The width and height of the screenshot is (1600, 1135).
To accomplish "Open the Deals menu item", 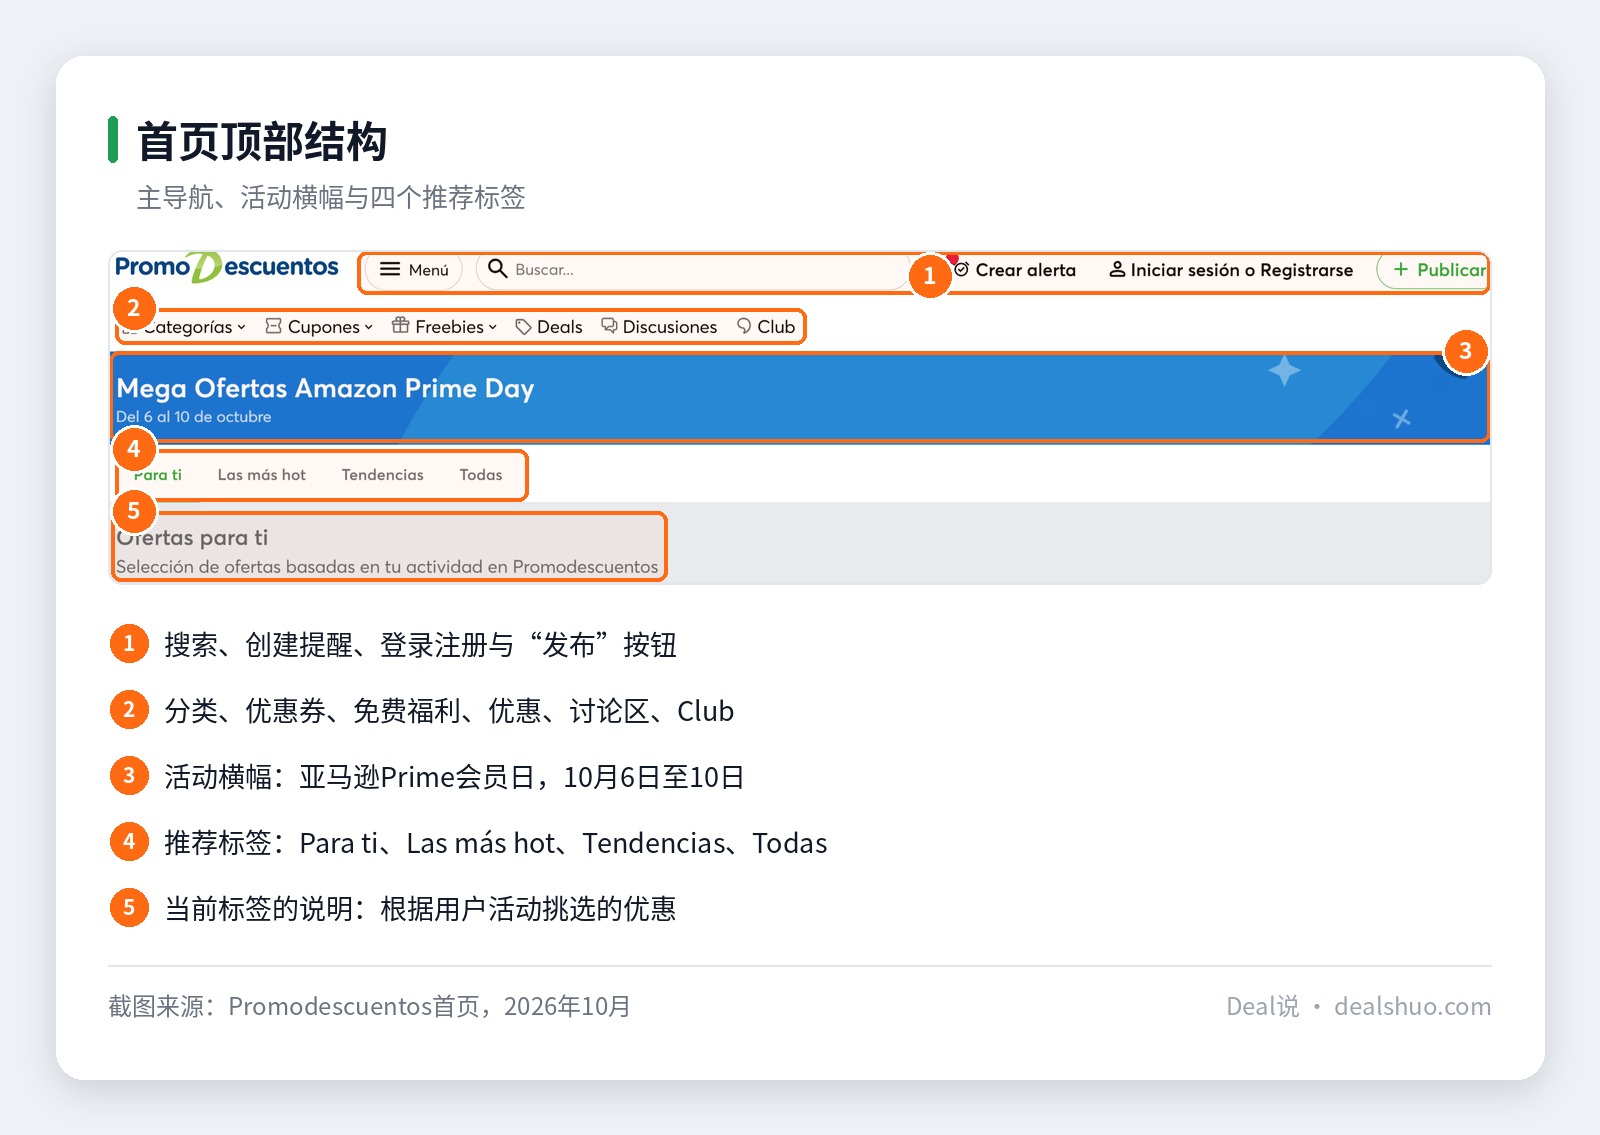I will click(x=549, y=327).
